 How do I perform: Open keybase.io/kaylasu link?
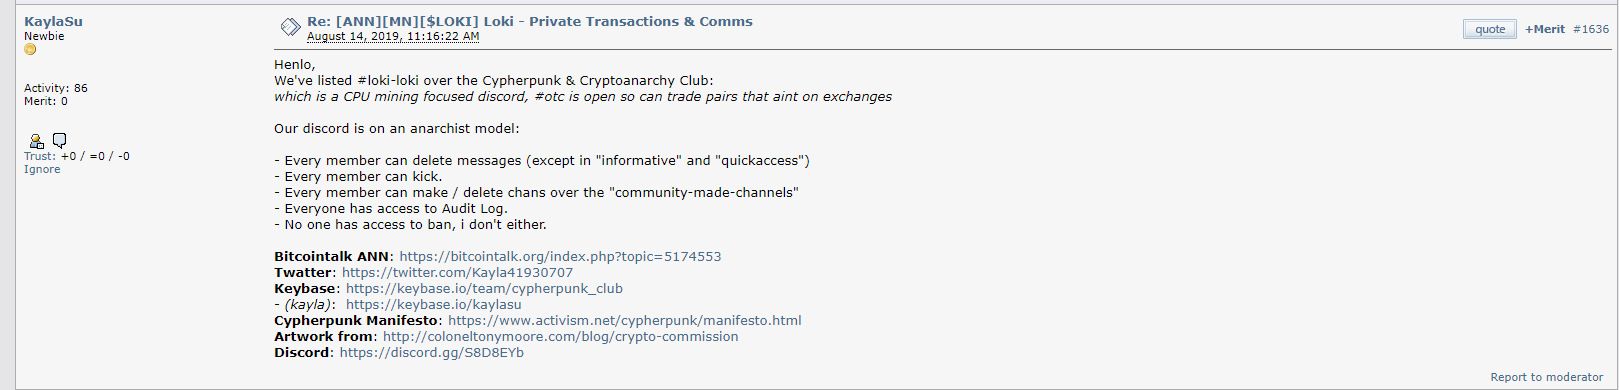click(433, 305)
